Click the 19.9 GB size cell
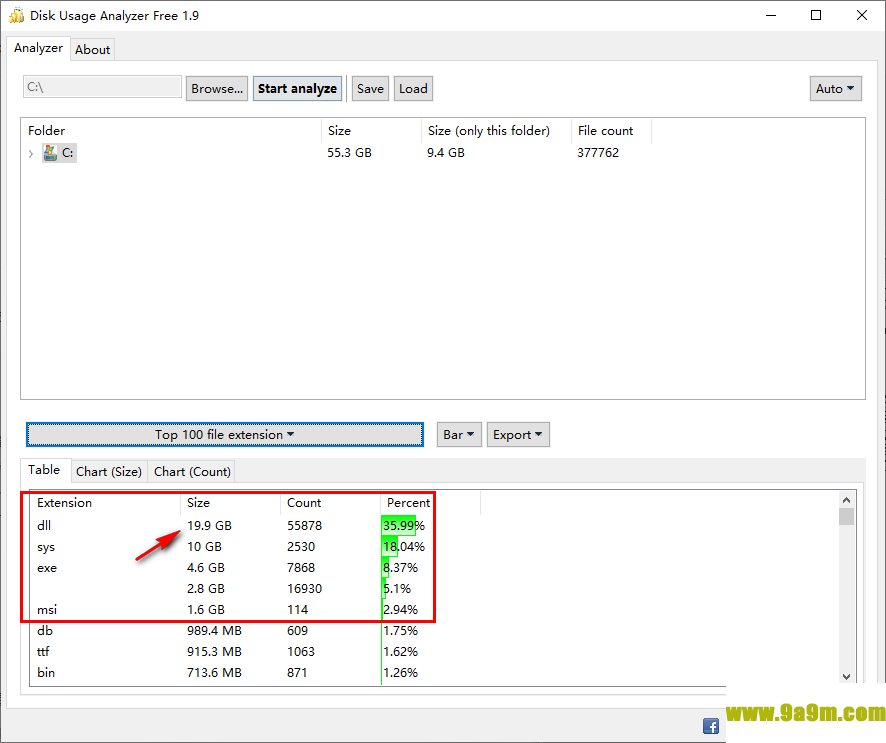The height and width of the screenshot is (743, 886). (209, 525)
